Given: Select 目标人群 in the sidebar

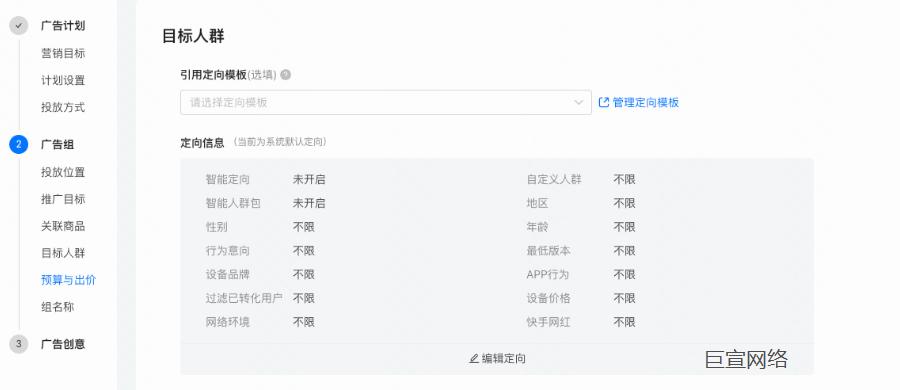Looking at the screenshot, I should click(63, 253).
